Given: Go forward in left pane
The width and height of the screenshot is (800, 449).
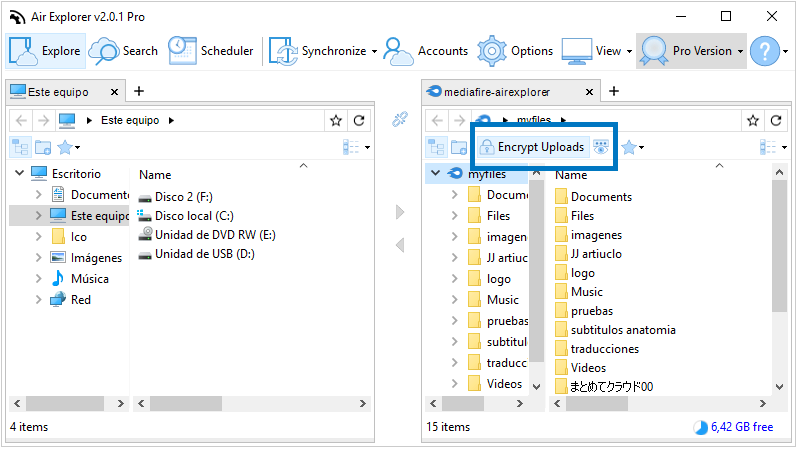Looking at the screenshot, I should coord(44,120).
